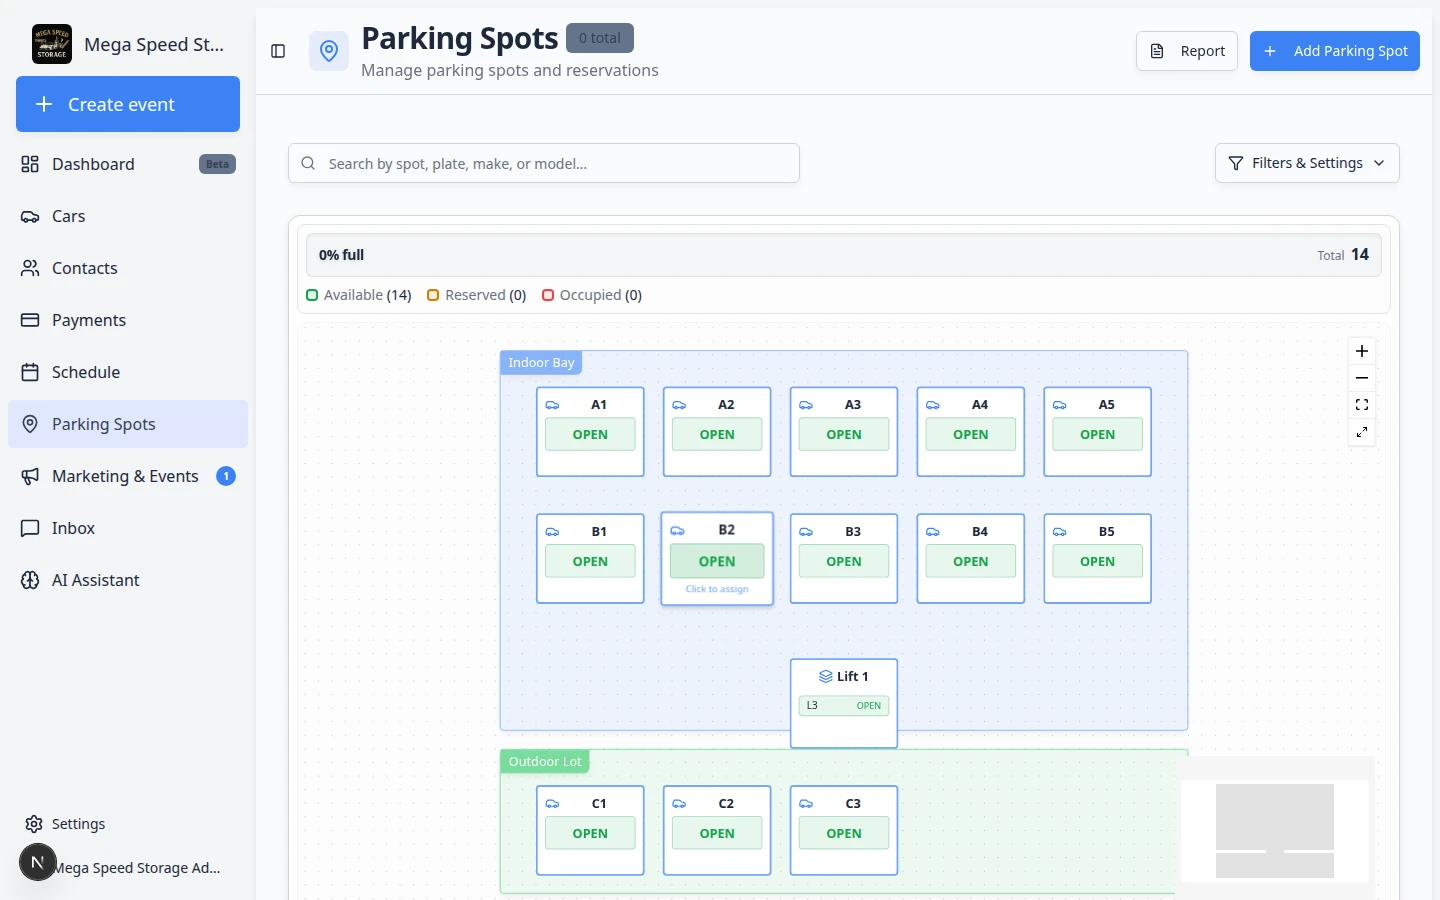Open Contacts in the sidebar

[x=128, y=268]
